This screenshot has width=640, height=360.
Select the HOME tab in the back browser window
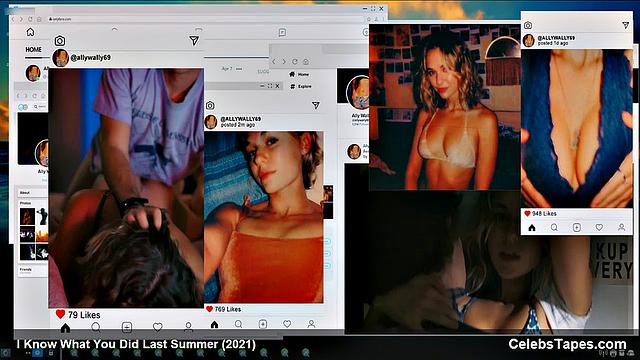33,49
